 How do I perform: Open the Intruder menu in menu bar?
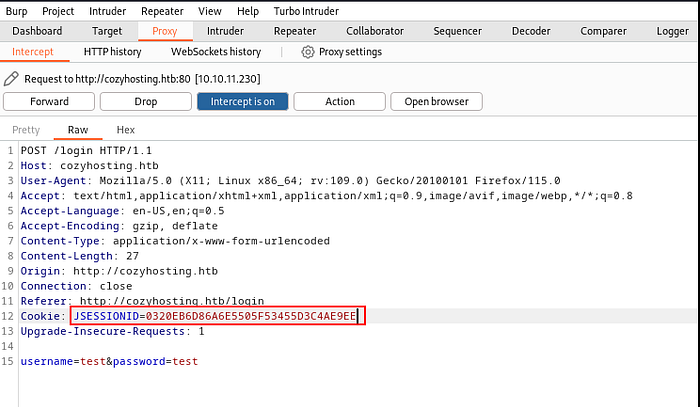click(108, 11)
